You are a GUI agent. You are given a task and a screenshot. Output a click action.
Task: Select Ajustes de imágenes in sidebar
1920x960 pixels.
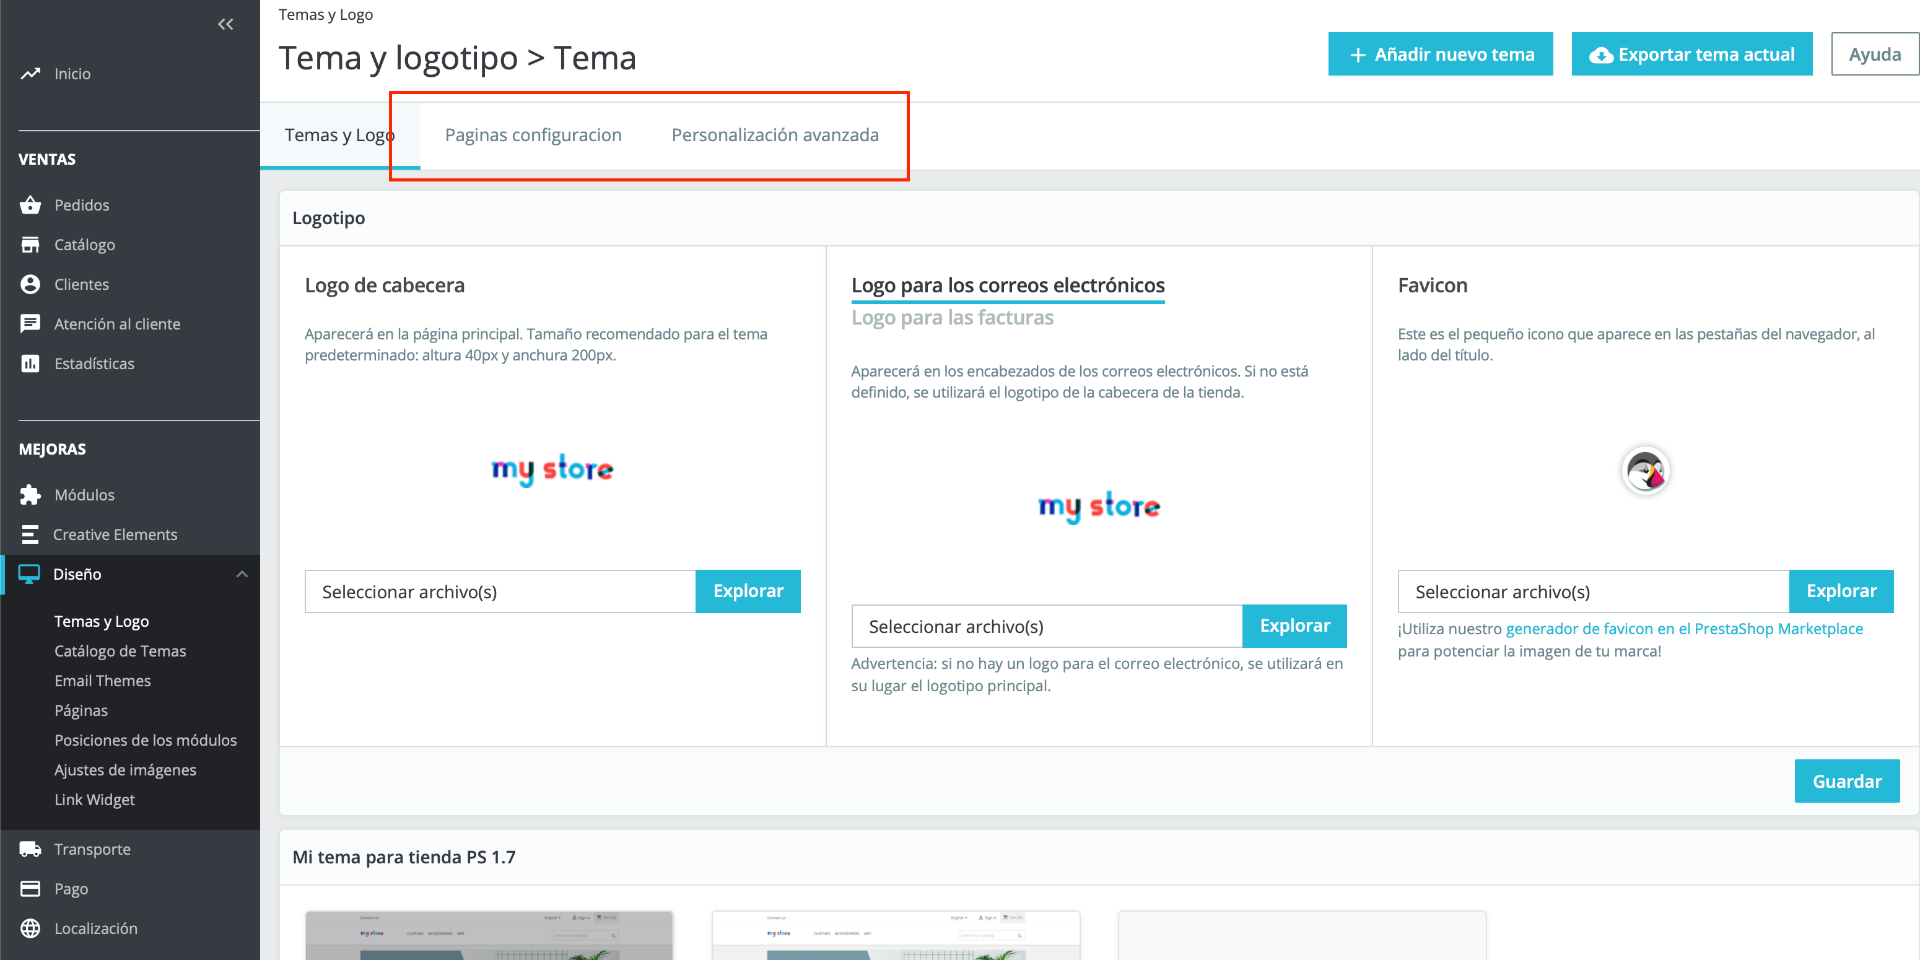coord(125,770)
